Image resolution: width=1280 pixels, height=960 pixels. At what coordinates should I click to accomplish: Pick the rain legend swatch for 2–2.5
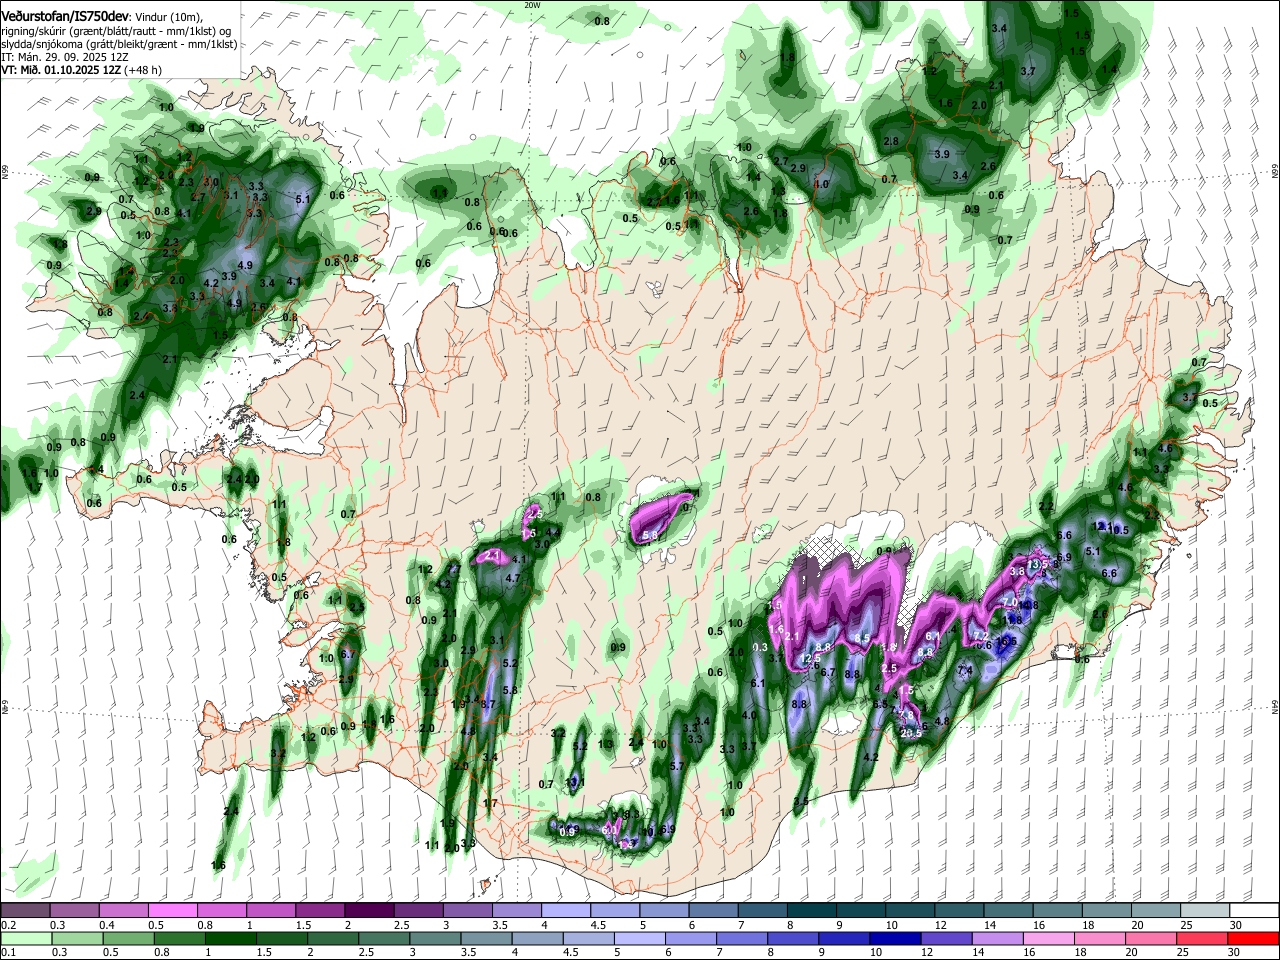(332, 938)
